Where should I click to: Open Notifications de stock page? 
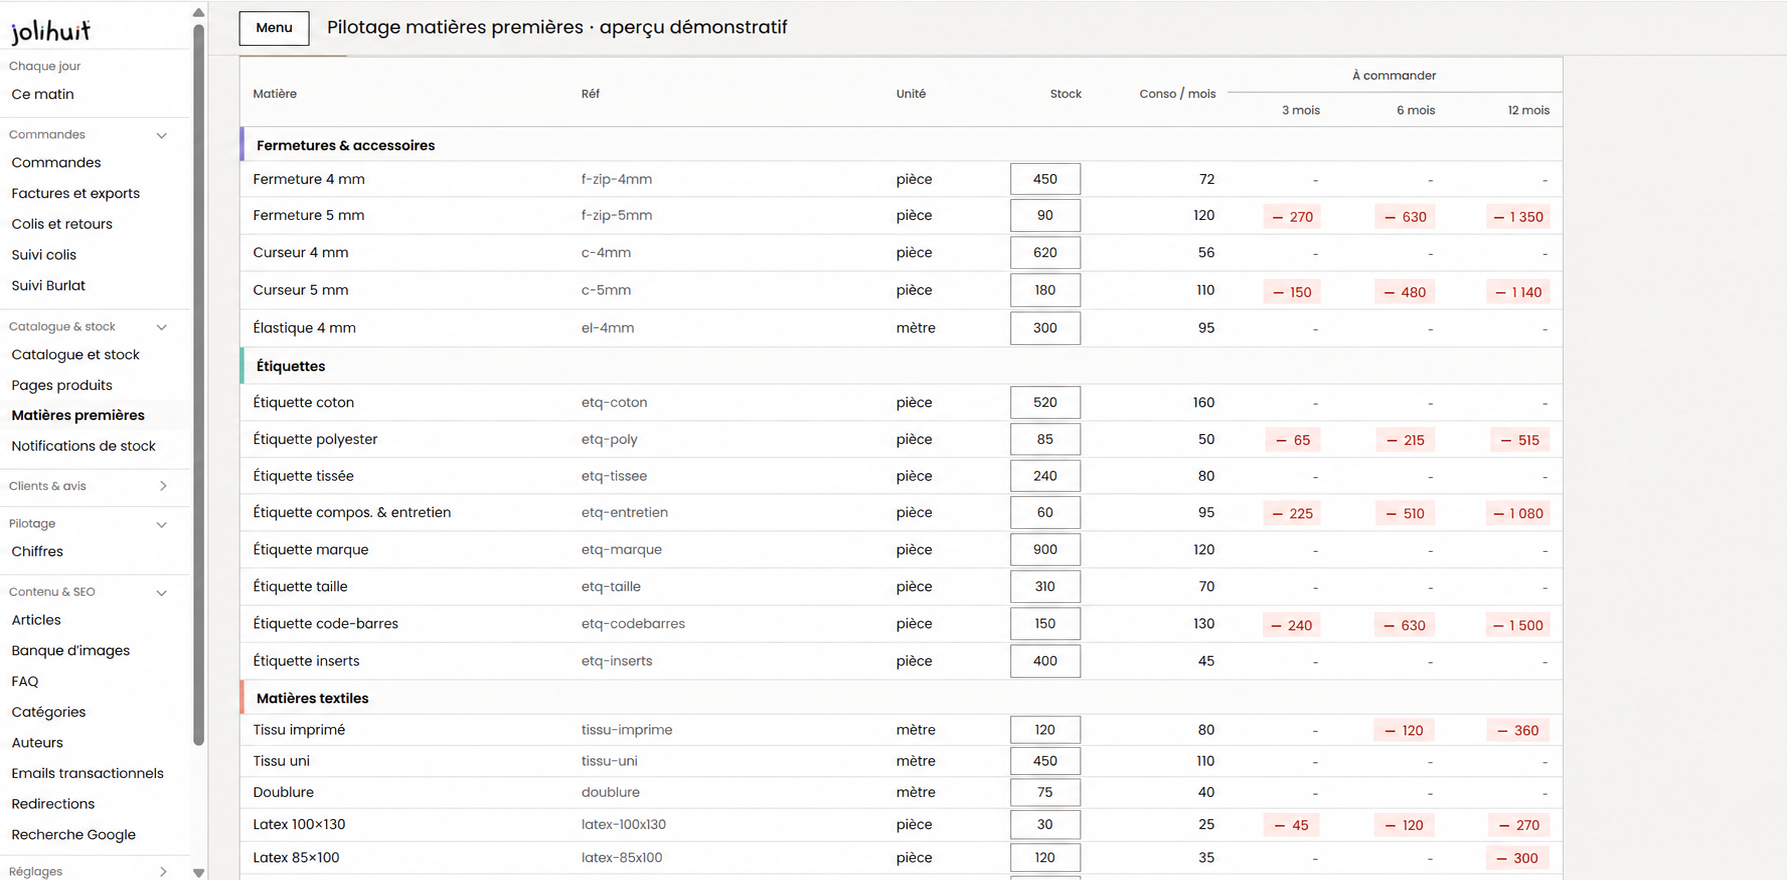tap(84, 446)
